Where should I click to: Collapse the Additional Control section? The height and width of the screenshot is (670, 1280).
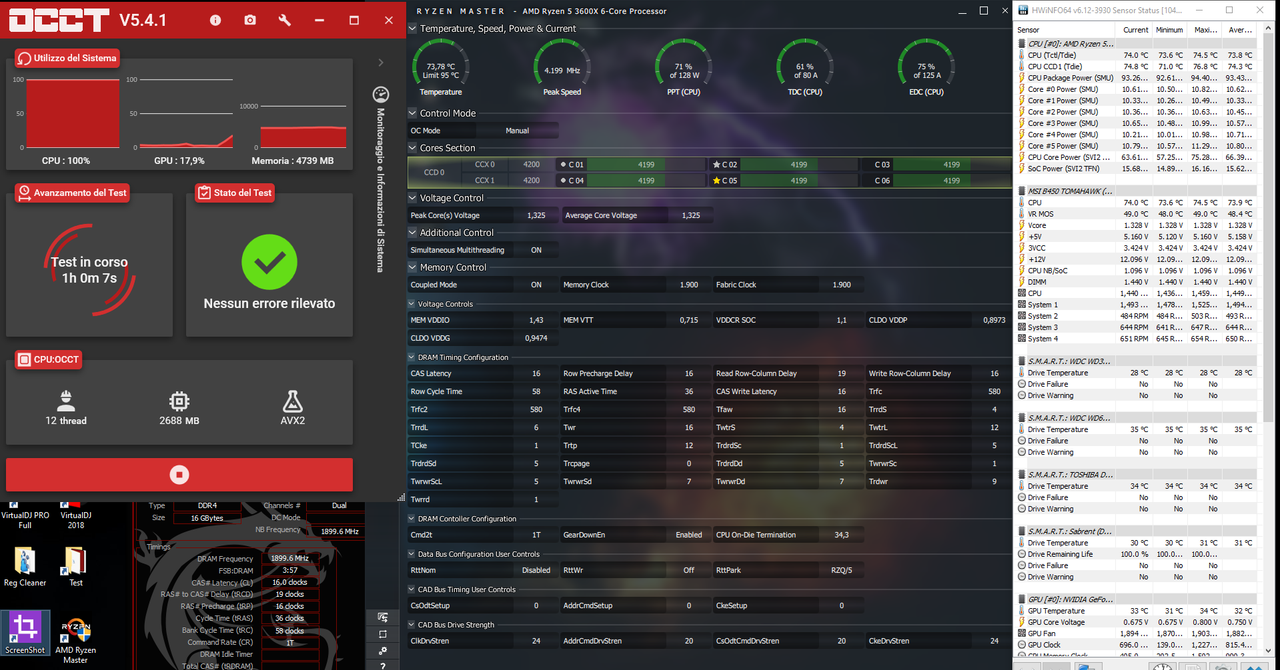point(413,232)
